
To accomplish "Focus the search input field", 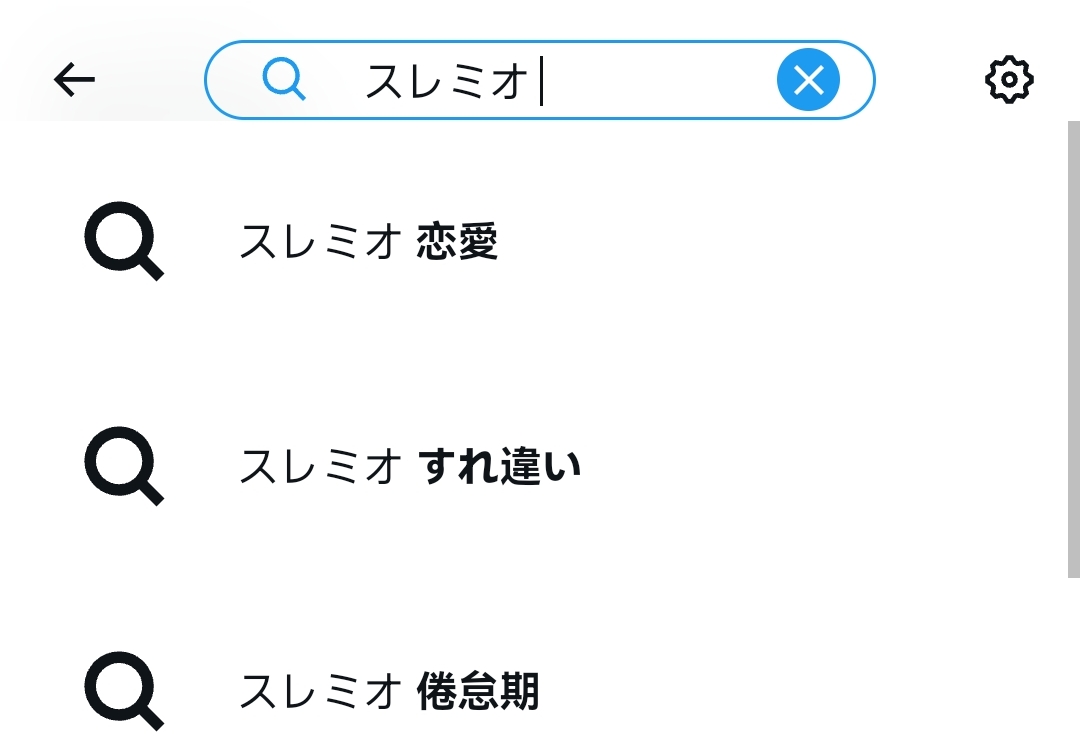I will pos(650,80).
